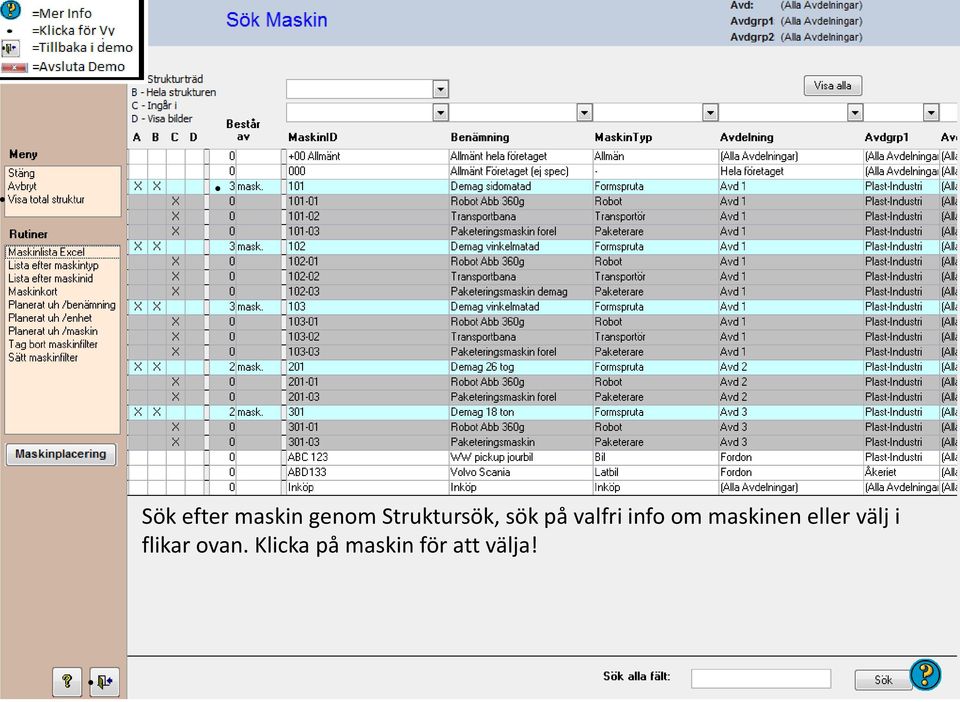
Task: Open Lista efter maskinid routine
Action: click(x=51, y=278)
